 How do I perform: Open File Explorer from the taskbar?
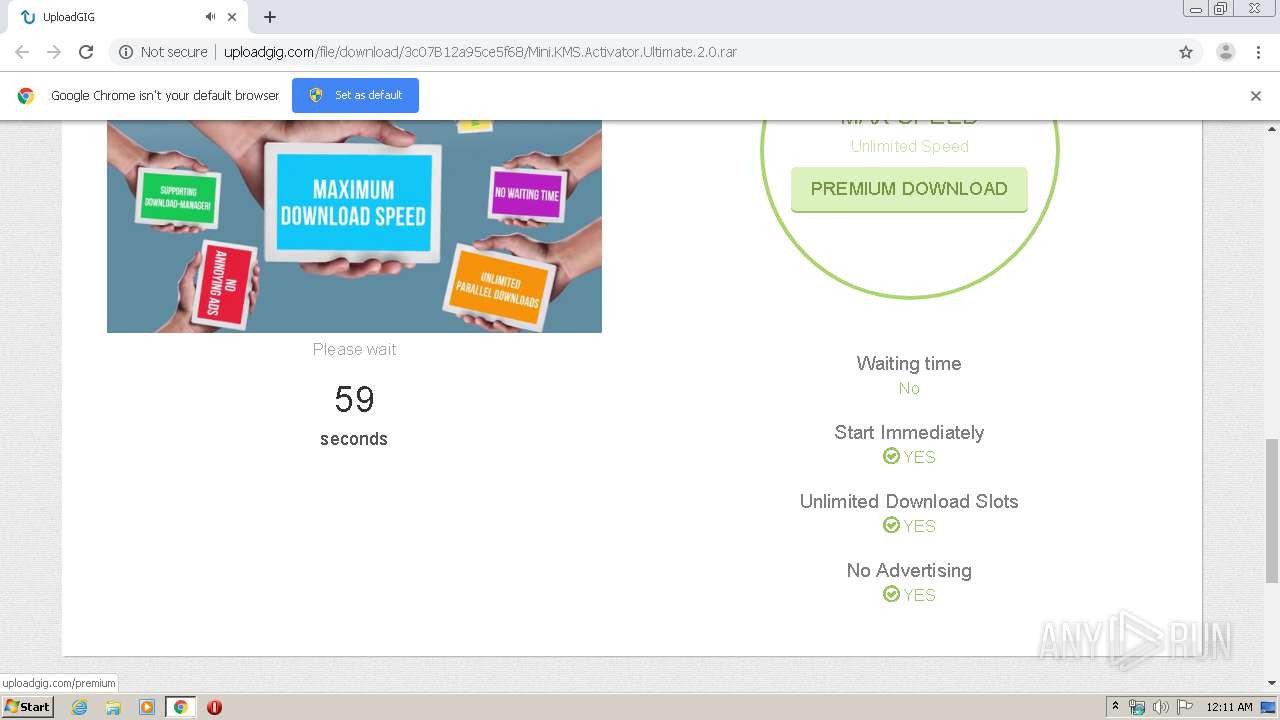113,707
